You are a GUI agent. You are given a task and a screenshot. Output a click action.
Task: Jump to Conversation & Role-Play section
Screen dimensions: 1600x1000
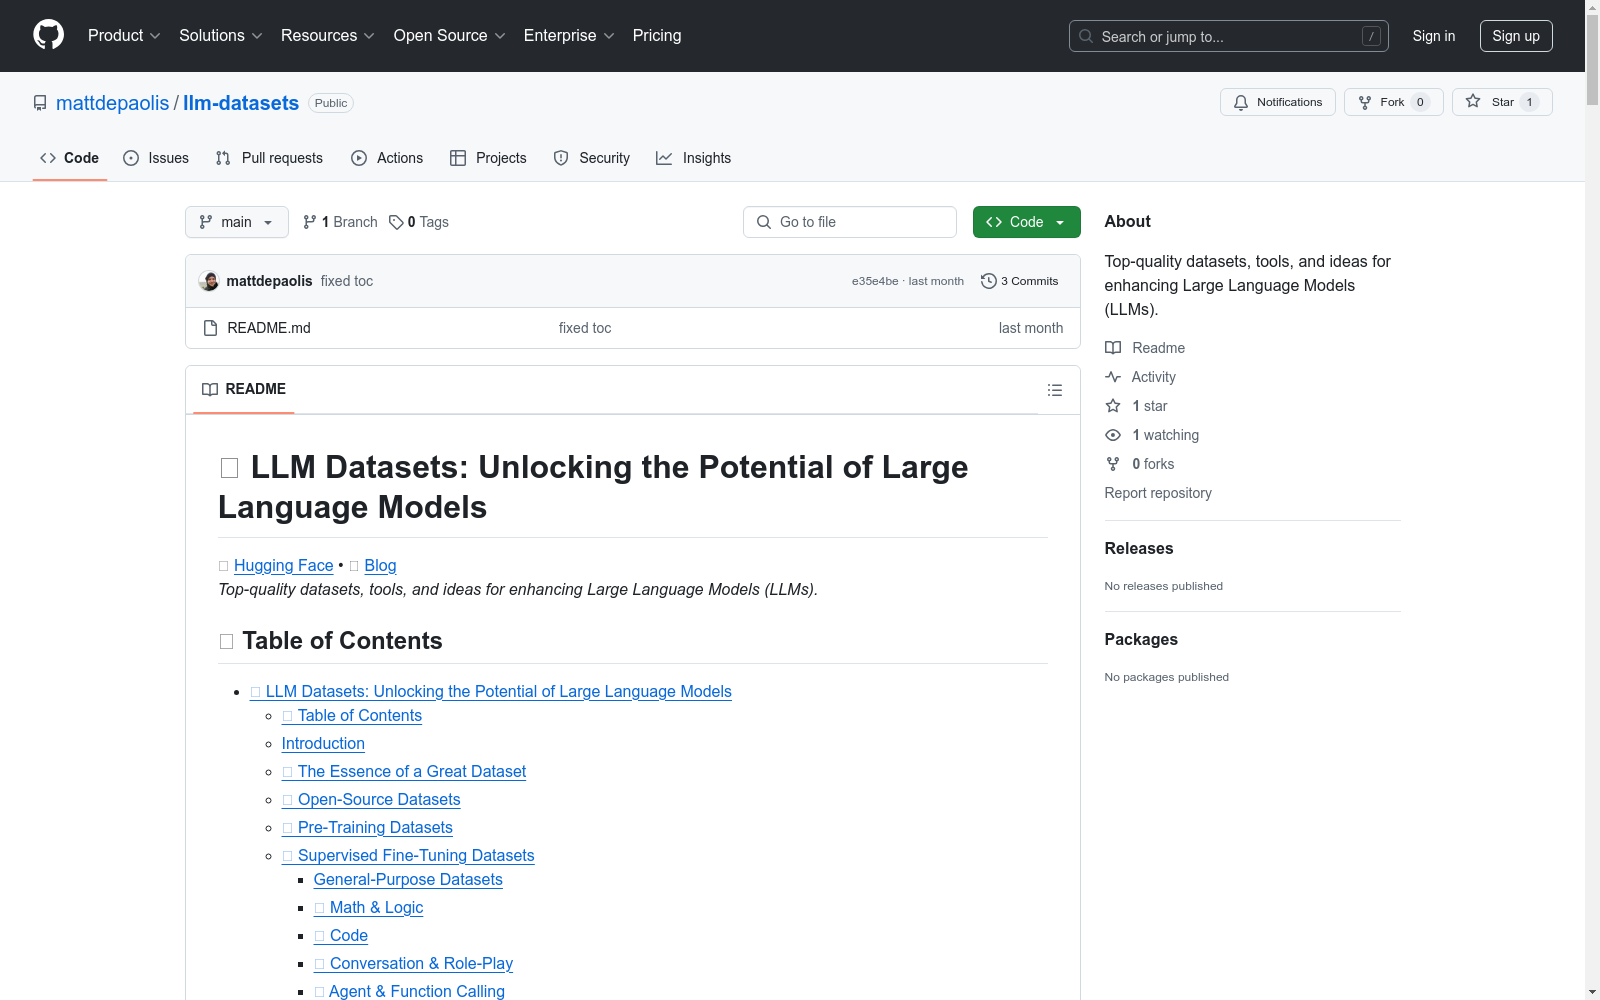click(x=413, y=964)
